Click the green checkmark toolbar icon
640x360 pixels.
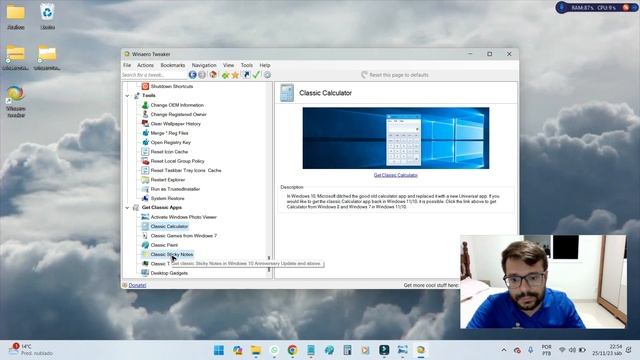[x=256, y=75]
